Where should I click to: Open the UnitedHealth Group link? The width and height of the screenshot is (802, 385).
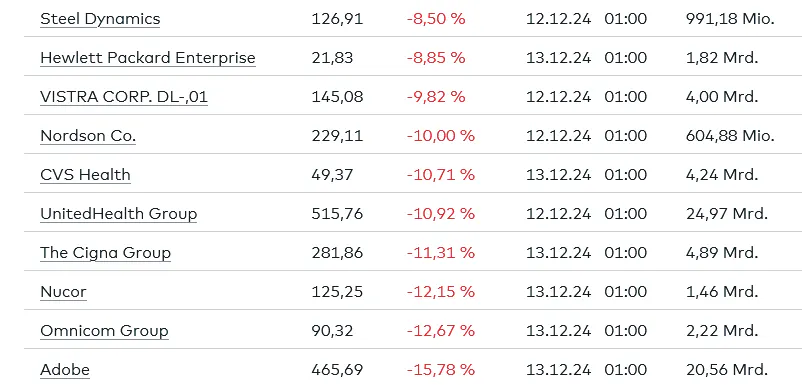coord(119,213)
